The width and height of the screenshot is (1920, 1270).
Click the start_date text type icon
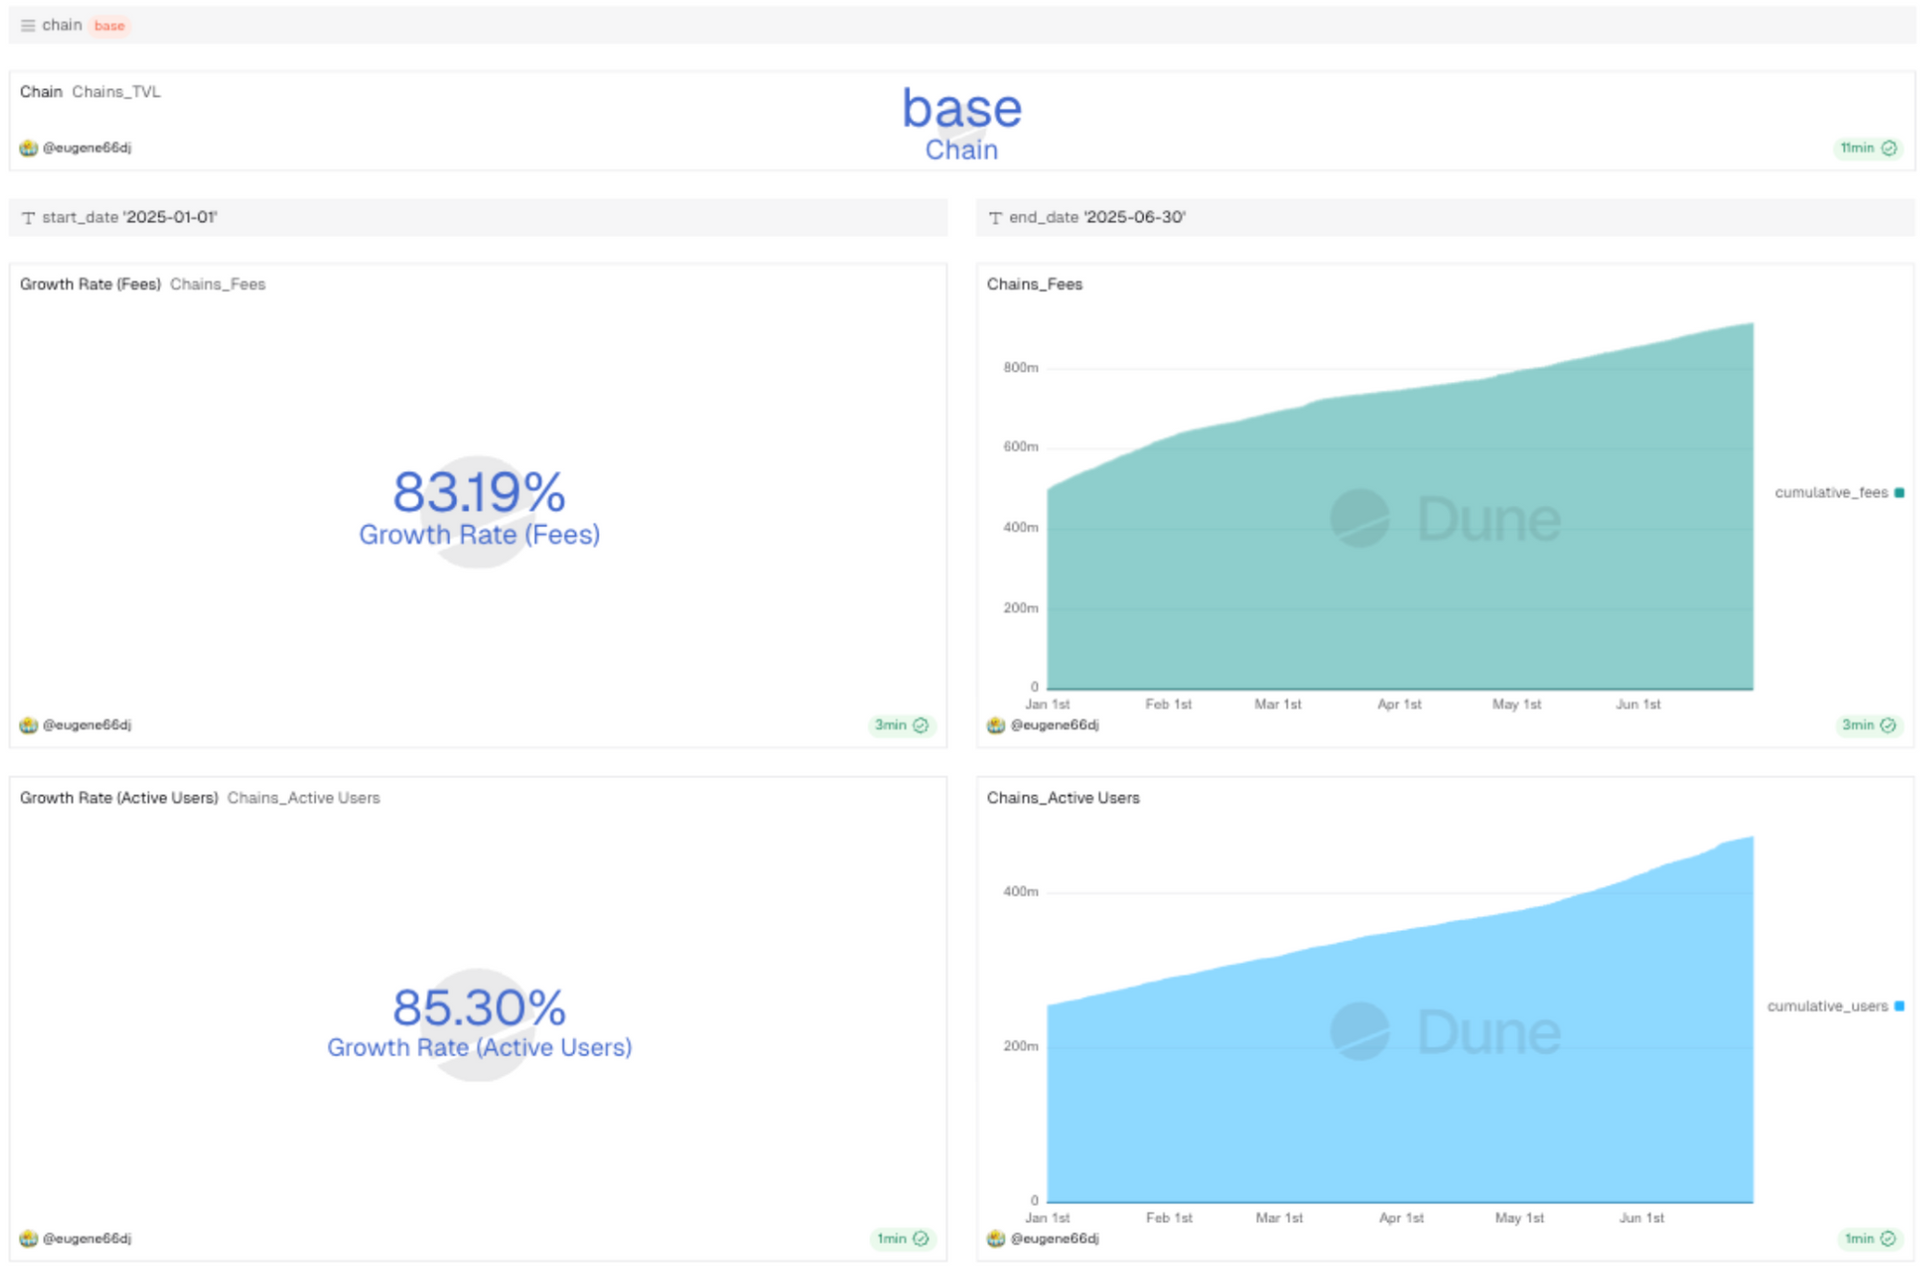pyautogui.click(x=28, y=218)
